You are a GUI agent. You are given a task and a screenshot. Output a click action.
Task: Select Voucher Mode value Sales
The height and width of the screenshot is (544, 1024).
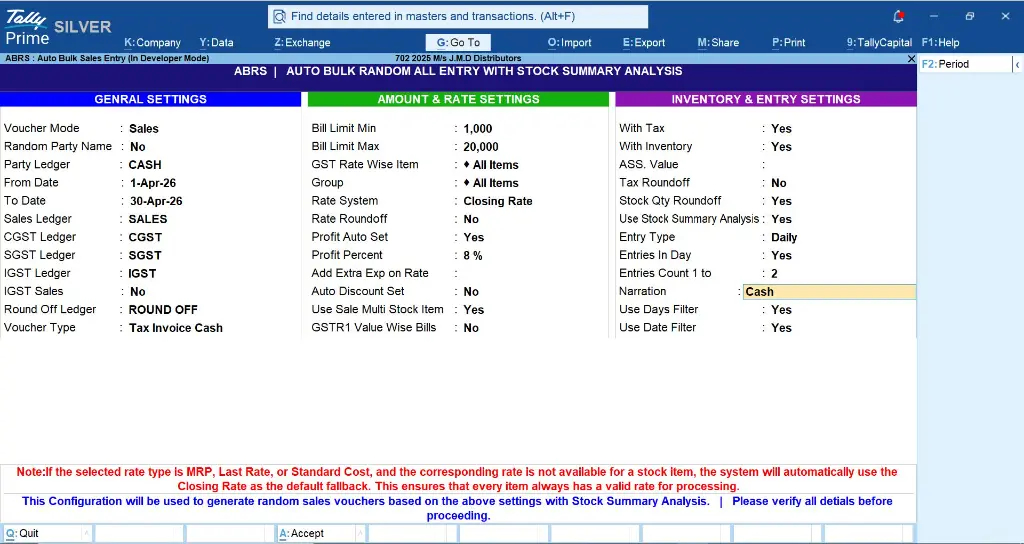pyautogui.click(x=144, y=129)
